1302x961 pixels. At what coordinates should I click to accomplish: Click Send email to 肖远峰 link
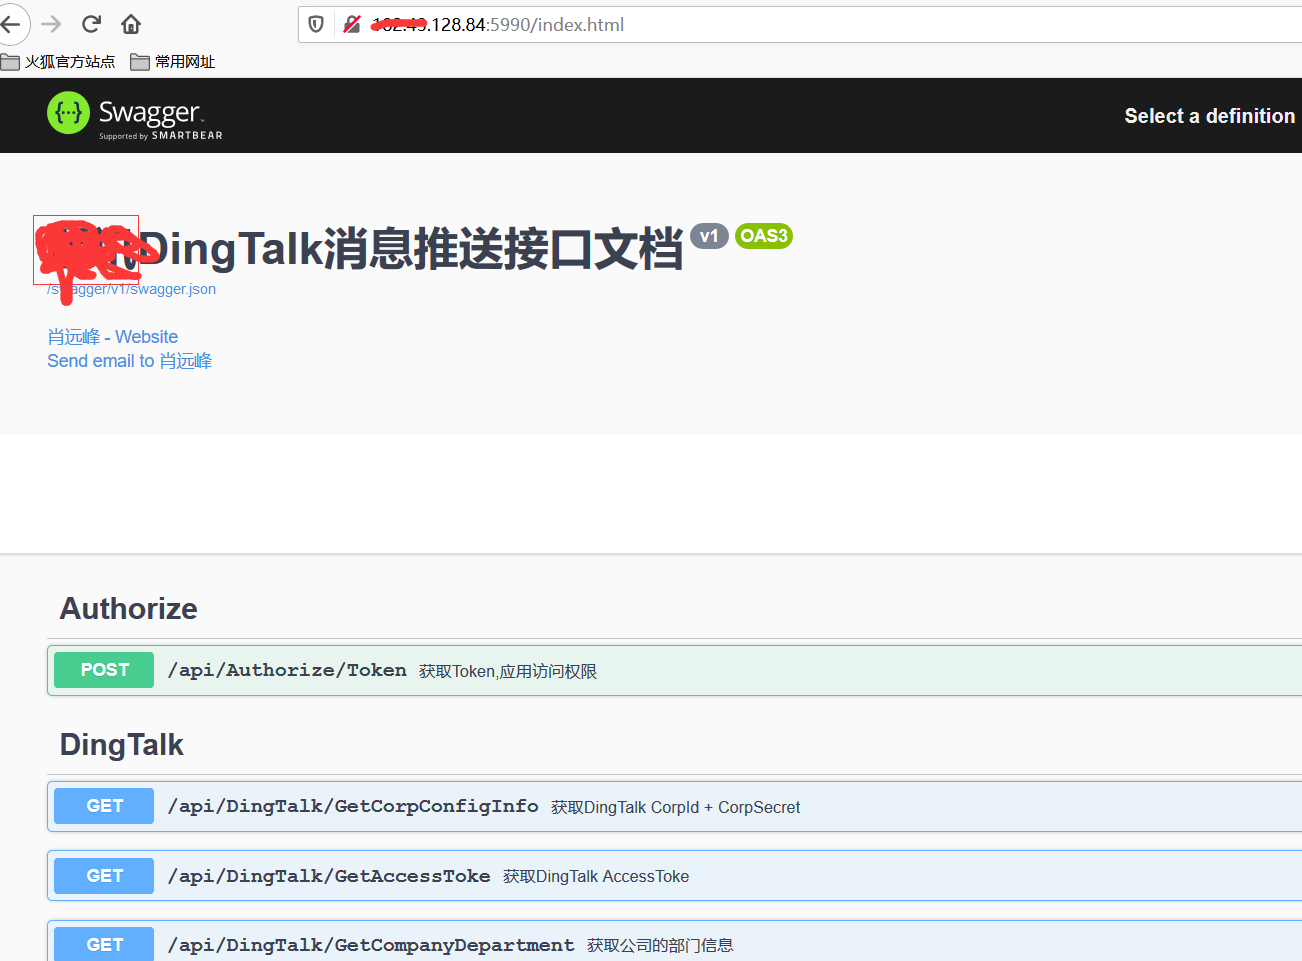130,361
